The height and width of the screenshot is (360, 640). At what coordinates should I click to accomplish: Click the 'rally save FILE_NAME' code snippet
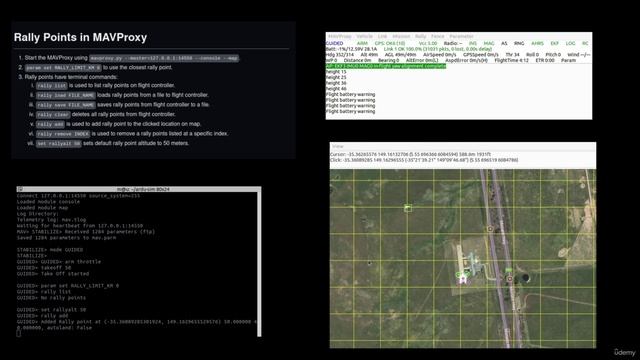66,105
